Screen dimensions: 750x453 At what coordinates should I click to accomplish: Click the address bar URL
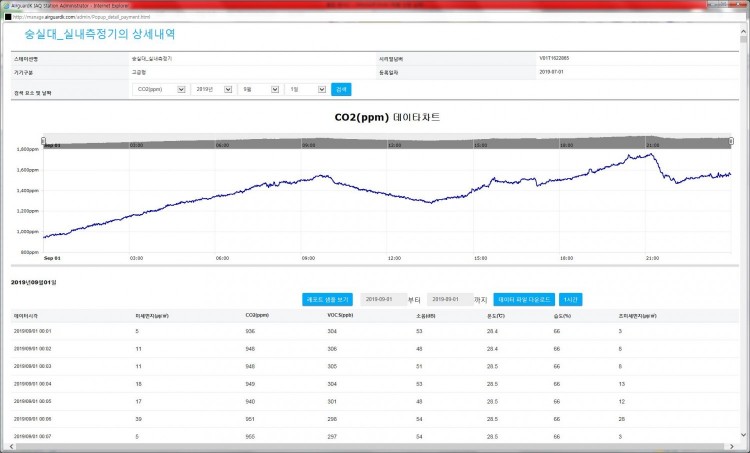[82, 17]
